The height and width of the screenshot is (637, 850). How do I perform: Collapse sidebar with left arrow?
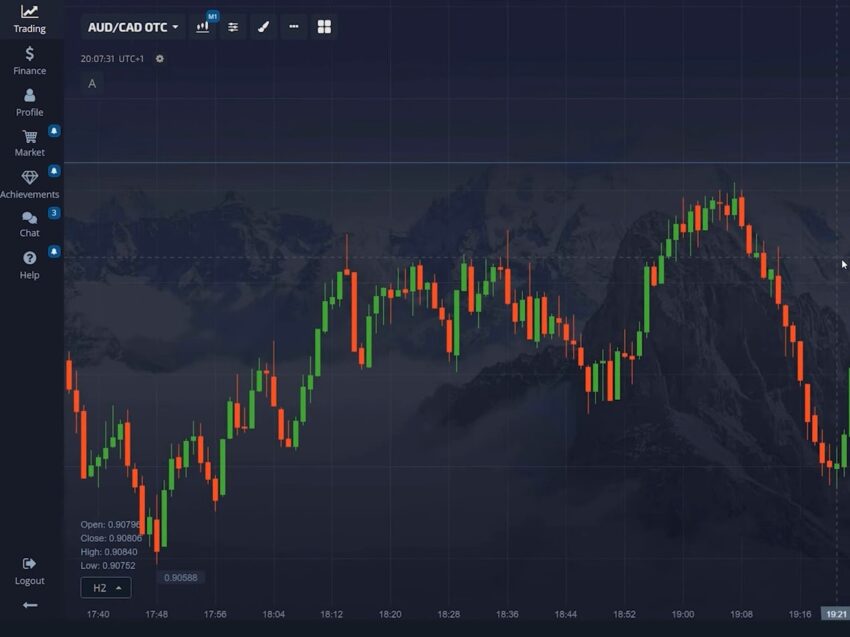[30, 605]
